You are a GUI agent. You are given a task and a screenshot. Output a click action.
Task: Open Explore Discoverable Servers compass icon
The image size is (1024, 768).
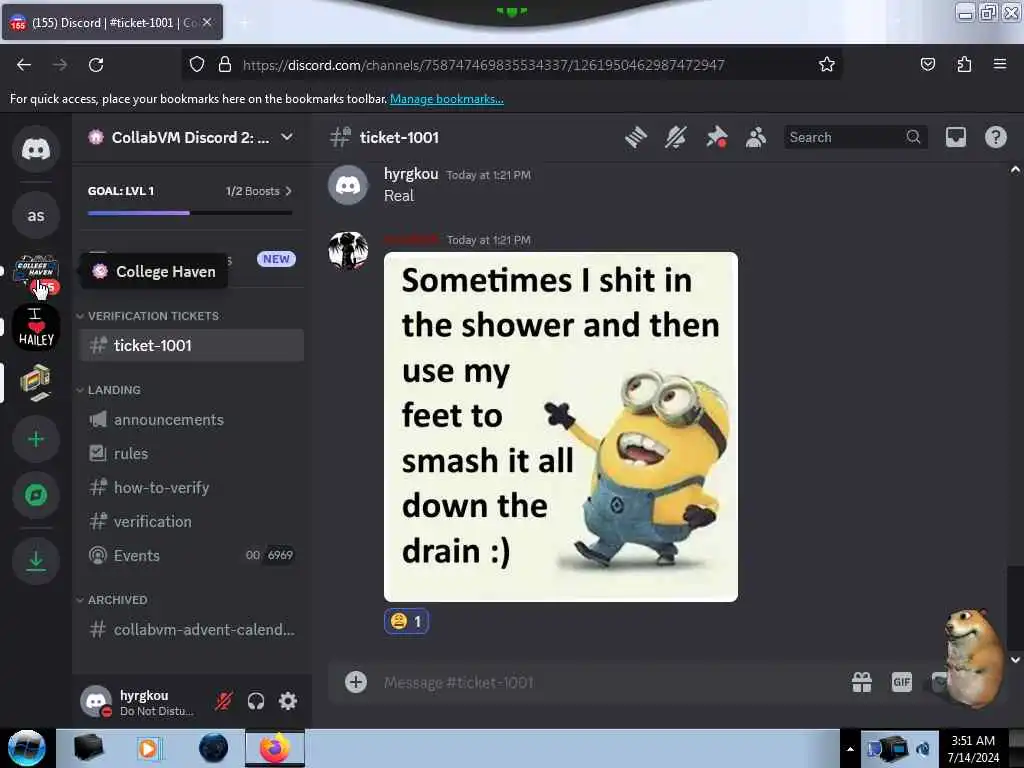pyautogui.click(x=36, y=496)
